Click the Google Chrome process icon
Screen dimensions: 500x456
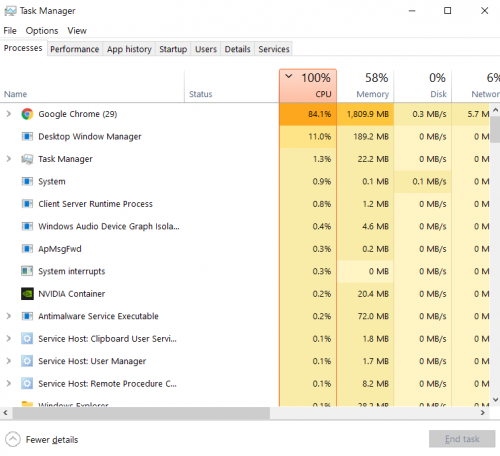point(27,114)
